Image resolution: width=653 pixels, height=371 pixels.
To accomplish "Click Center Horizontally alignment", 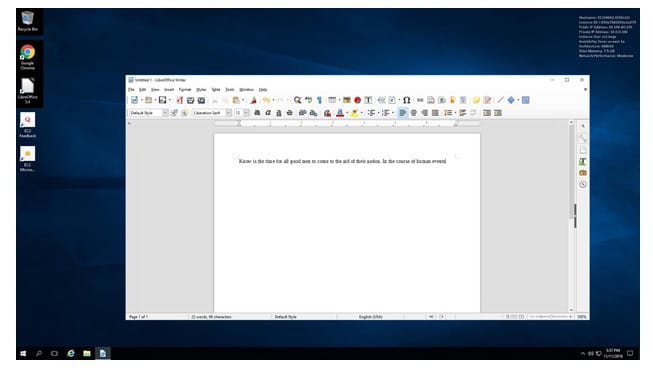I will (414, 113).
